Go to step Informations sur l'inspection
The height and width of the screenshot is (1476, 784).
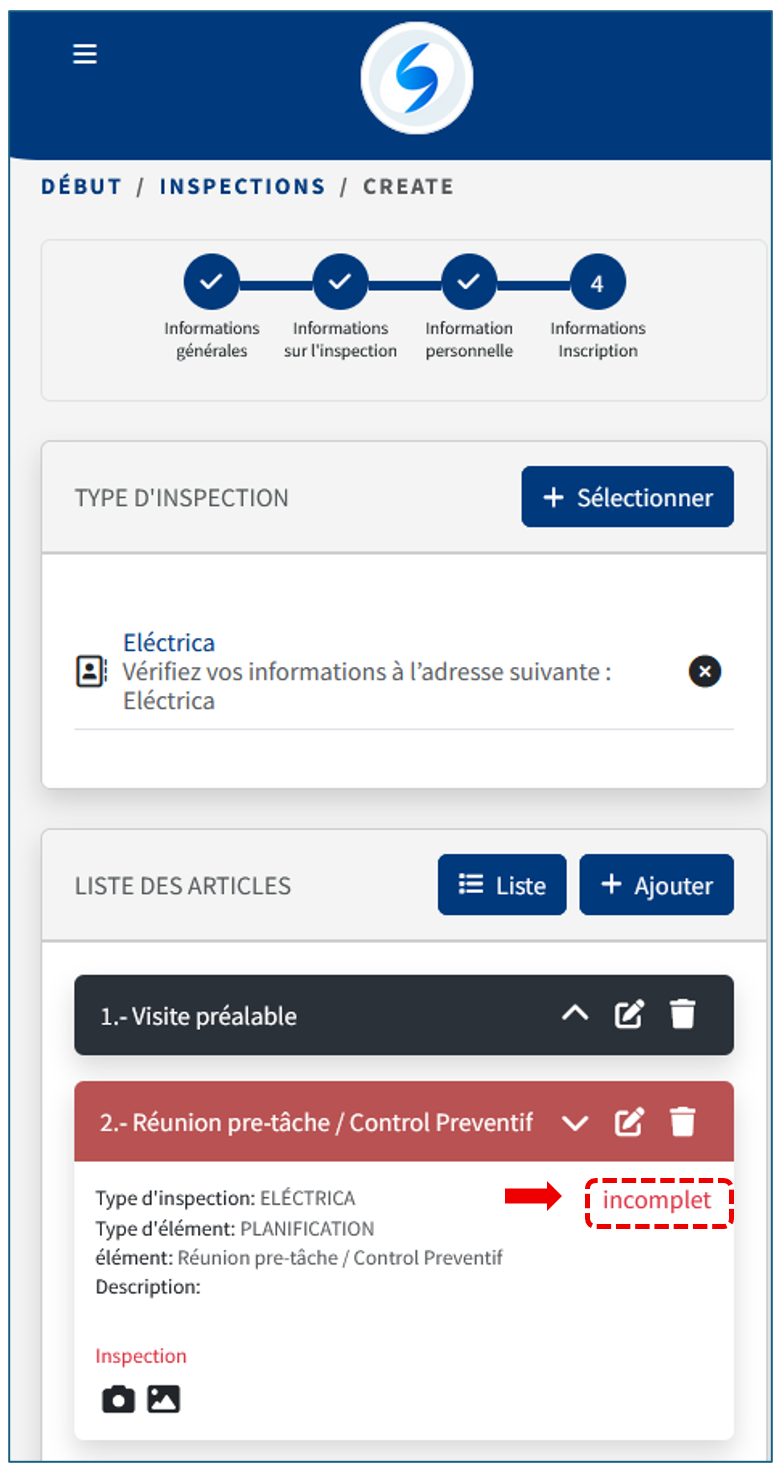340,283
